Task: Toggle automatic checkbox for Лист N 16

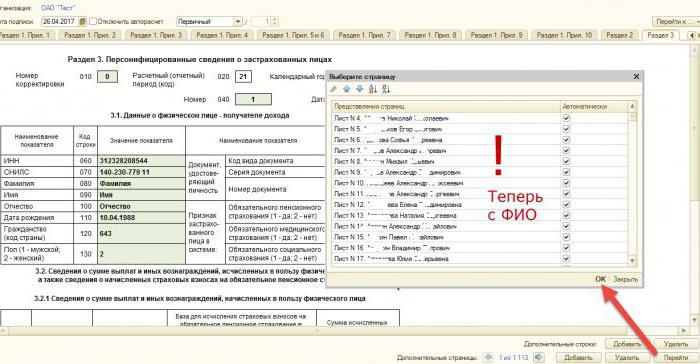Action: tap(566, 248)
